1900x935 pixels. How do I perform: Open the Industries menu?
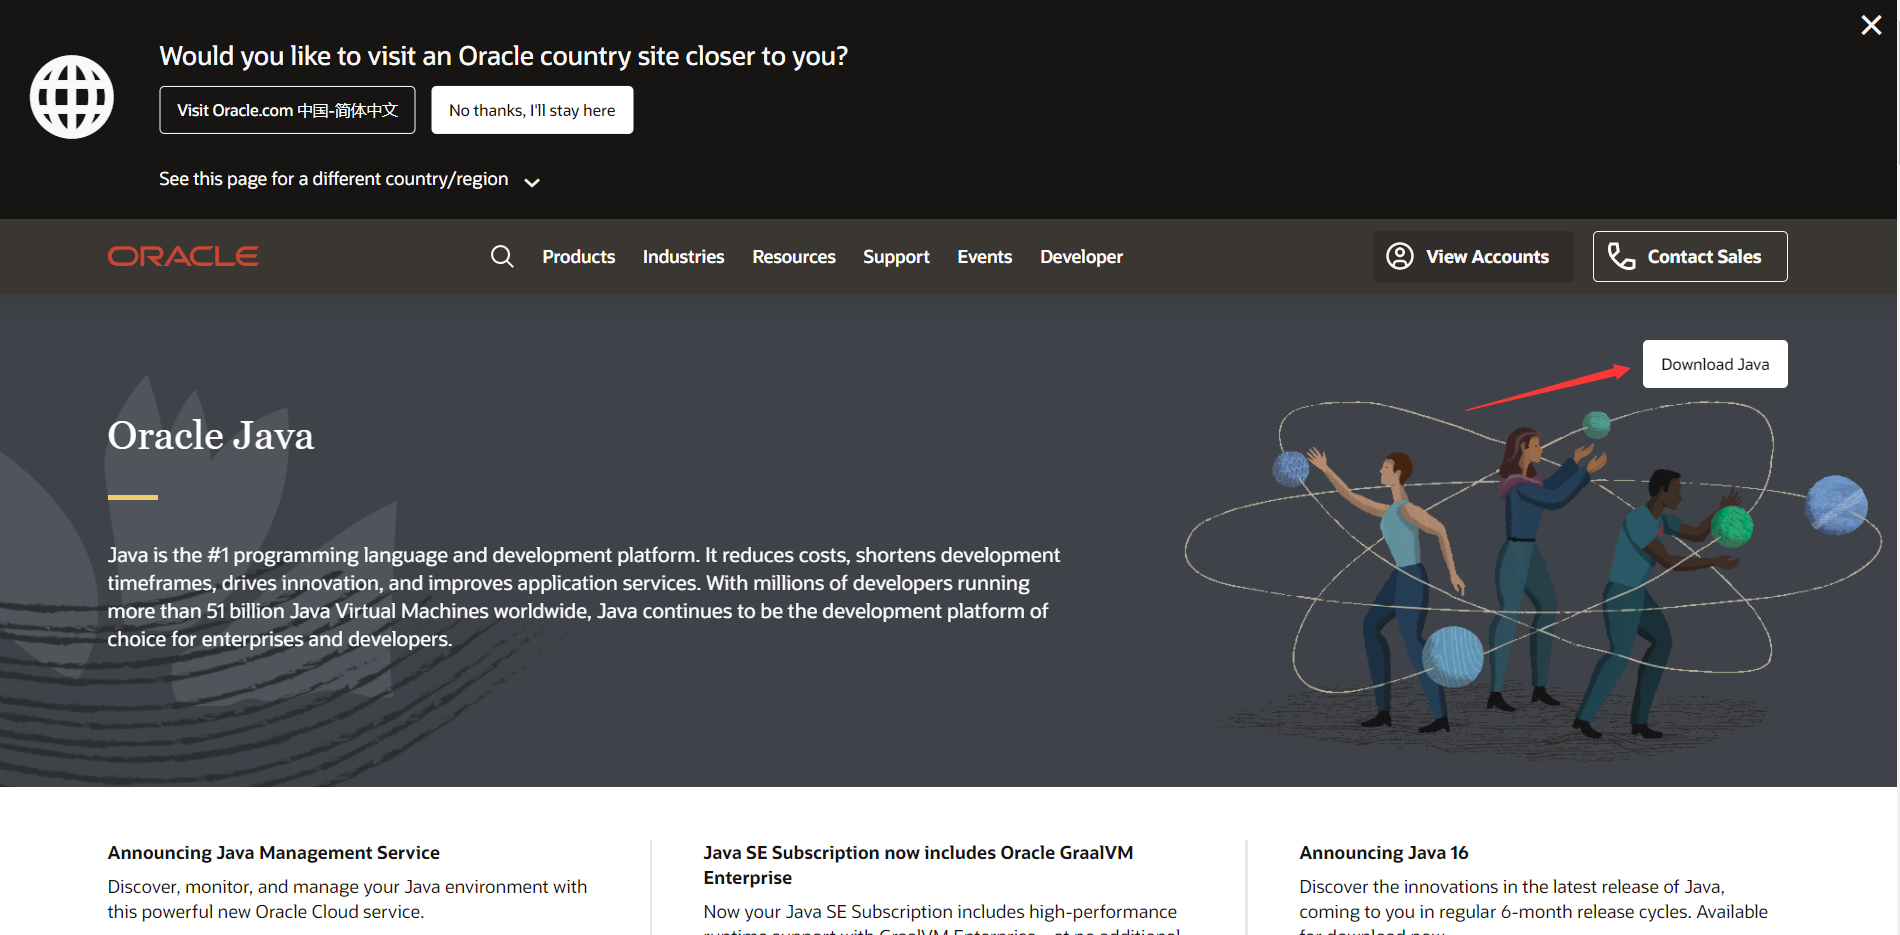(683, 257)
